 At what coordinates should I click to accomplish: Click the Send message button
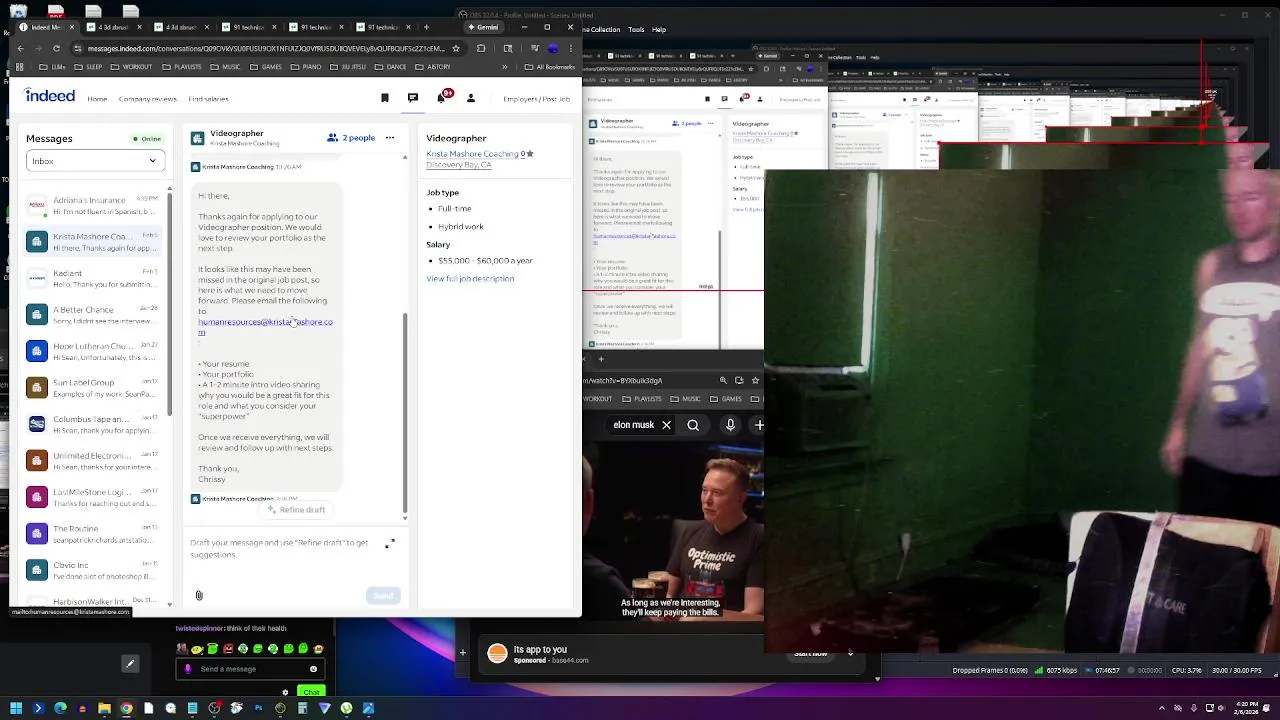click(x=384, y=596)
